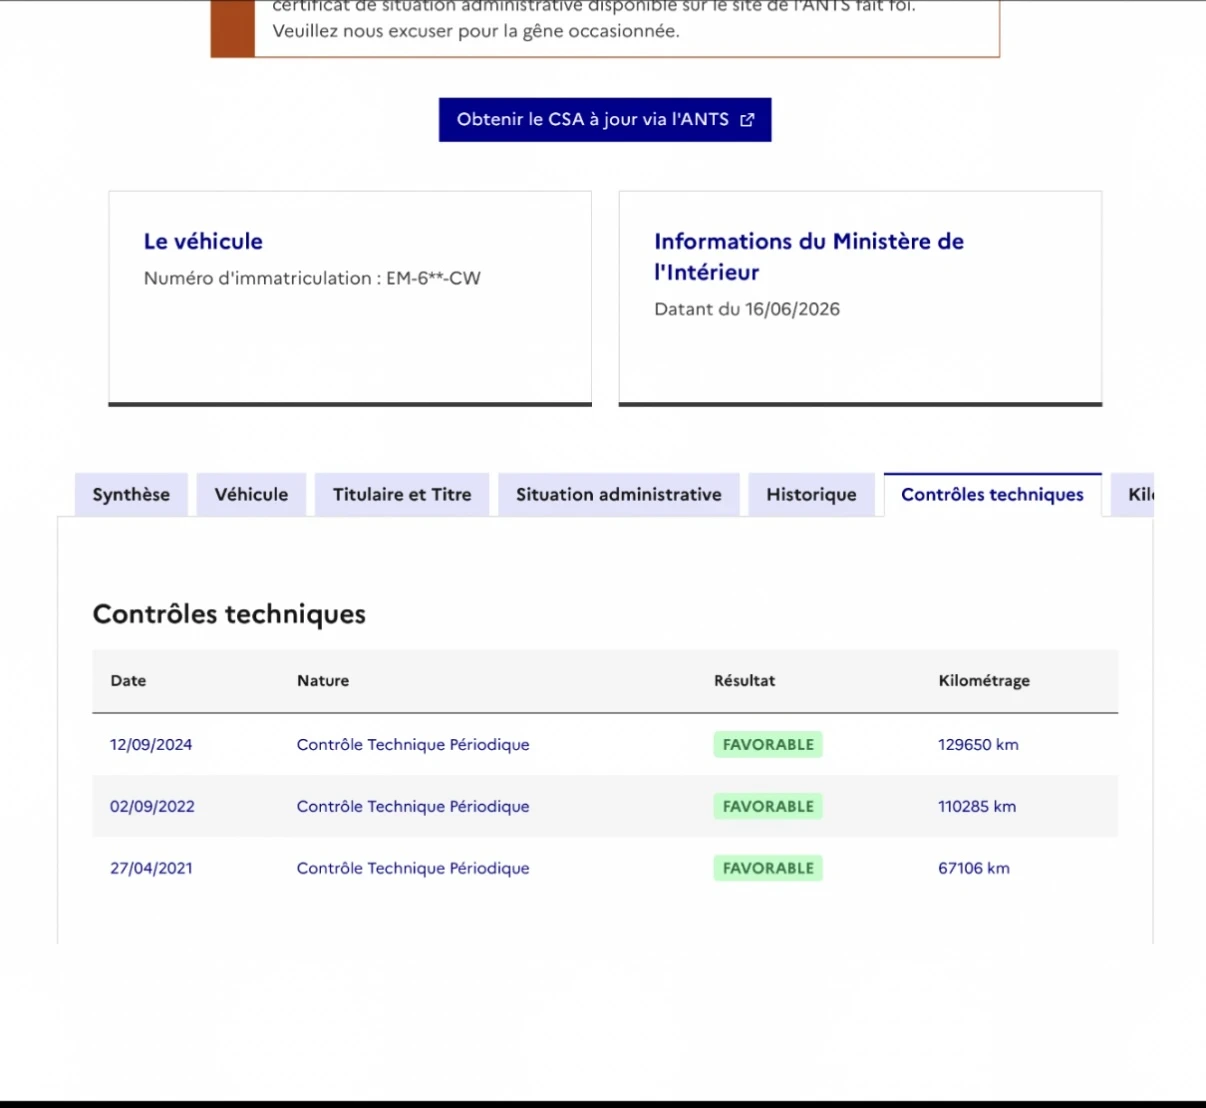Open the partially visible Kilométrage tab
The height and width of the screenshot is (1108, 1206).
click(1132, 495)
